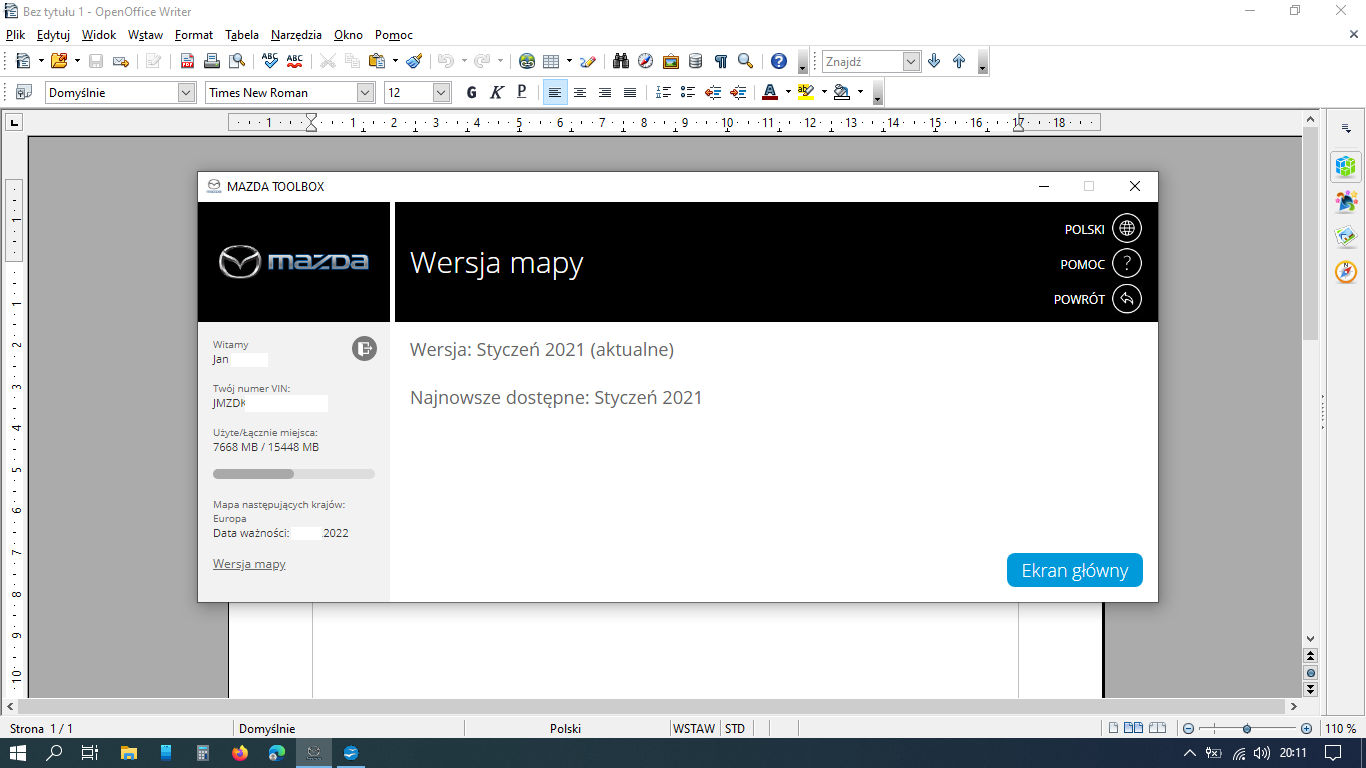This screenshot has height=768, width=1366.
Task: Expand the Times New Roman font dropdown
Action: (365, 92)
